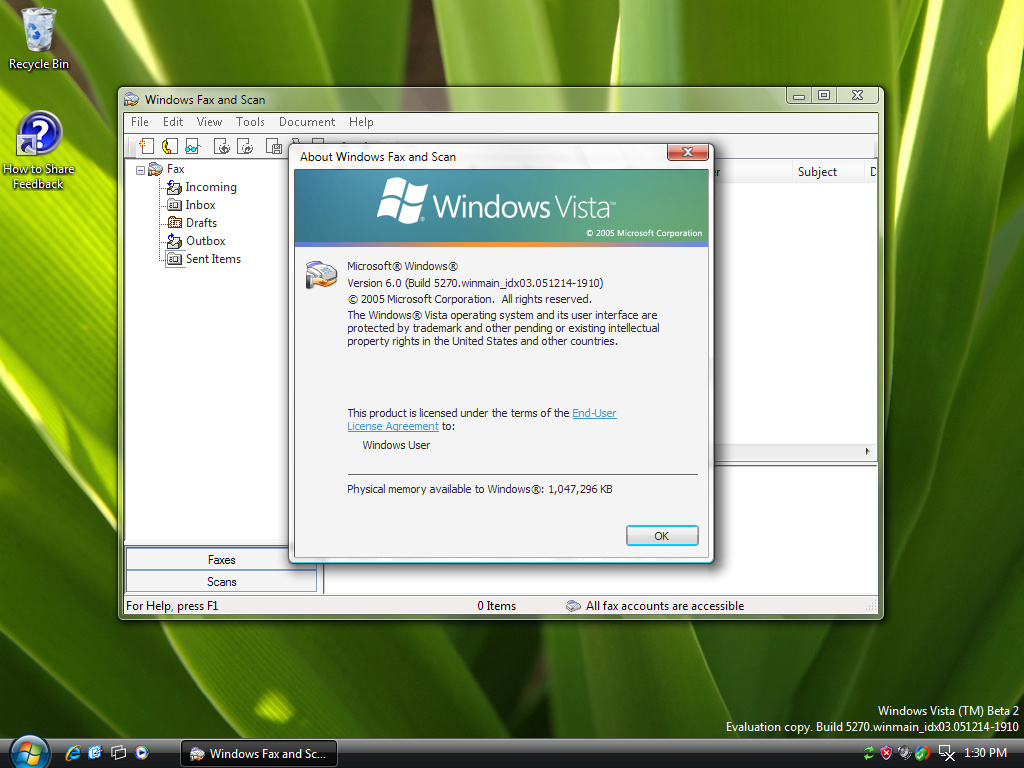
Task: Click the glasses-and-page view toolbar icon
Action: click(192, 146)
